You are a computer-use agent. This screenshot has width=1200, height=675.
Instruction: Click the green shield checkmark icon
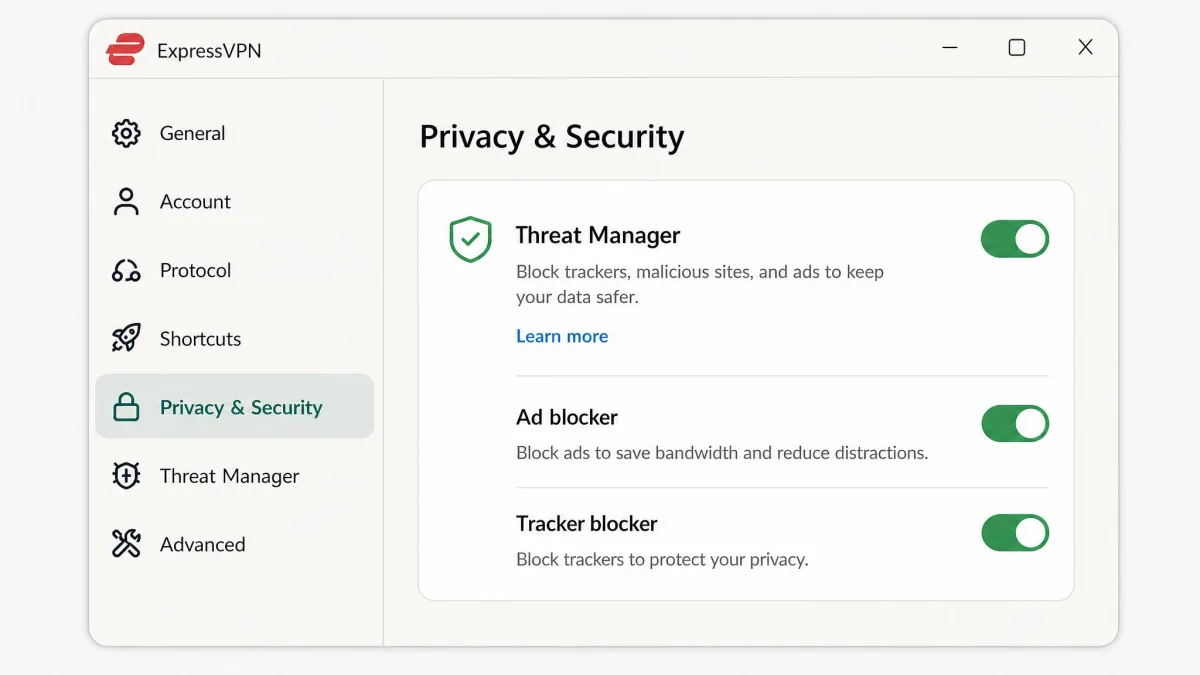point(470,240)
